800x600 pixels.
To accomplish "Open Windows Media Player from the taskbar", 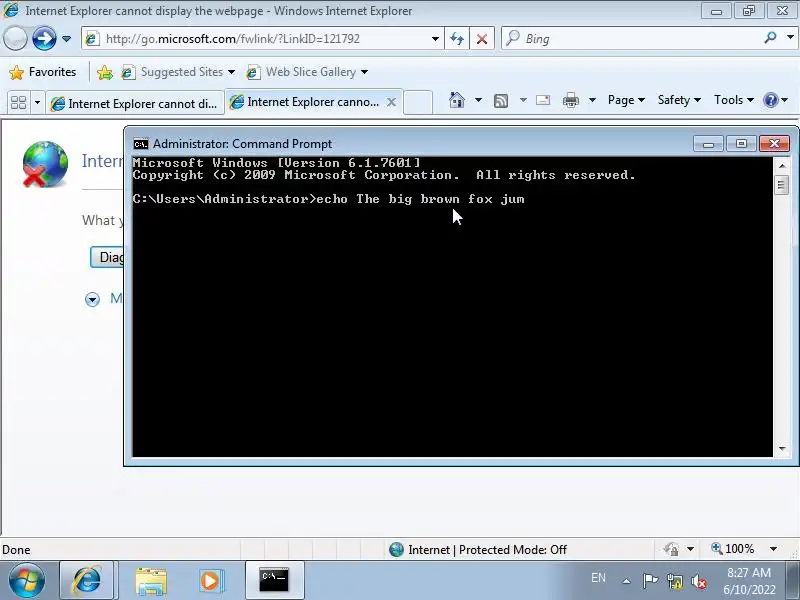I will [x=210, y=581].
